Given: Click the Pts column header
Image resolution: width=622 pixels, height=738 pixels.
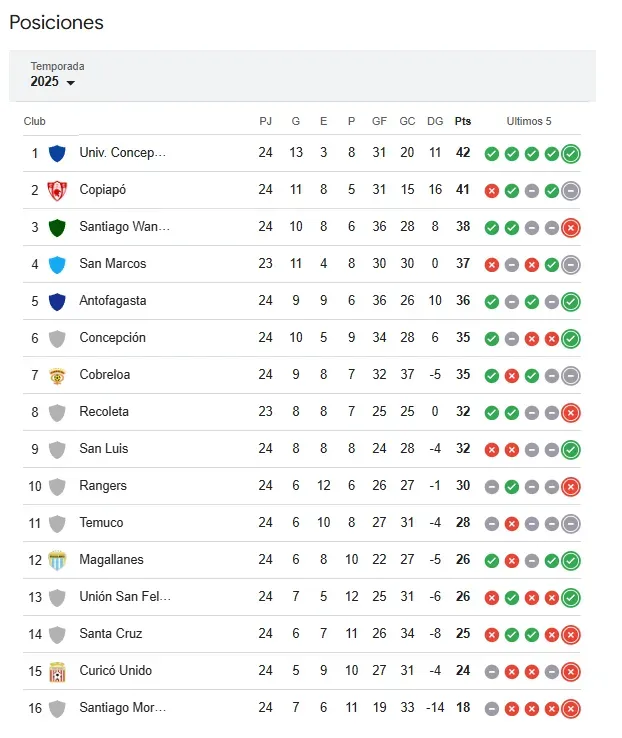Looking at the screenshot, I should point(463,121).
